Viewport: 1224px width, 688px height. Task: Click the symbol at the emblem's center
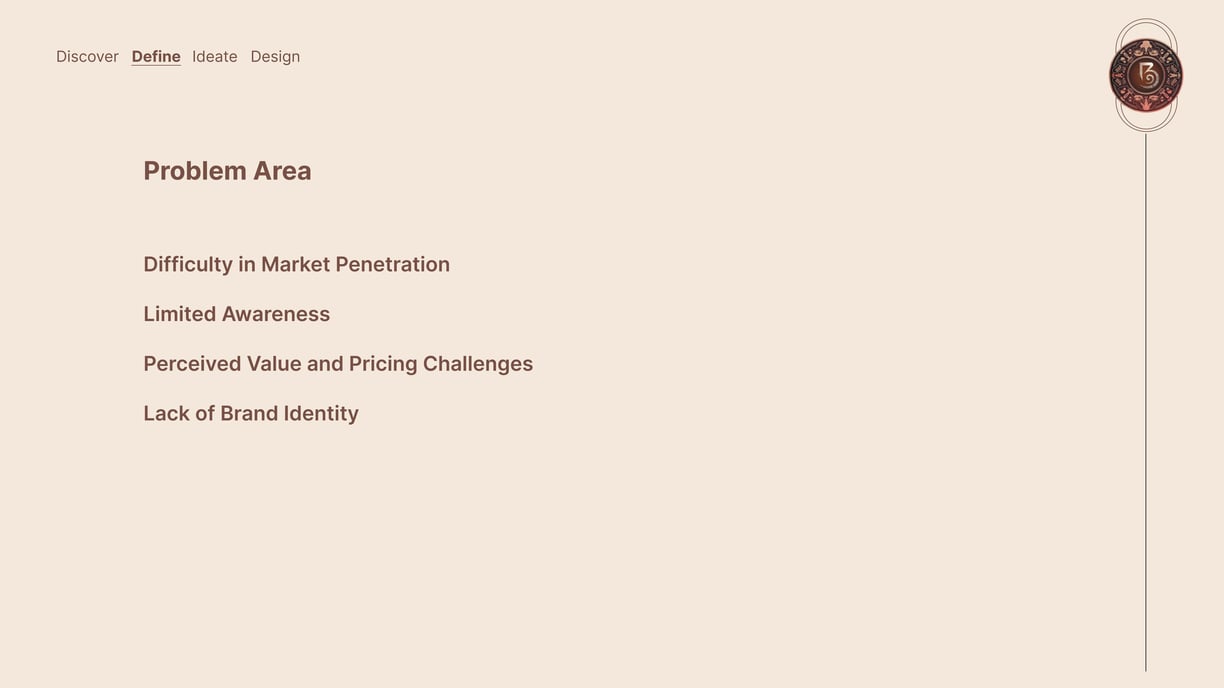(1147, 74)
